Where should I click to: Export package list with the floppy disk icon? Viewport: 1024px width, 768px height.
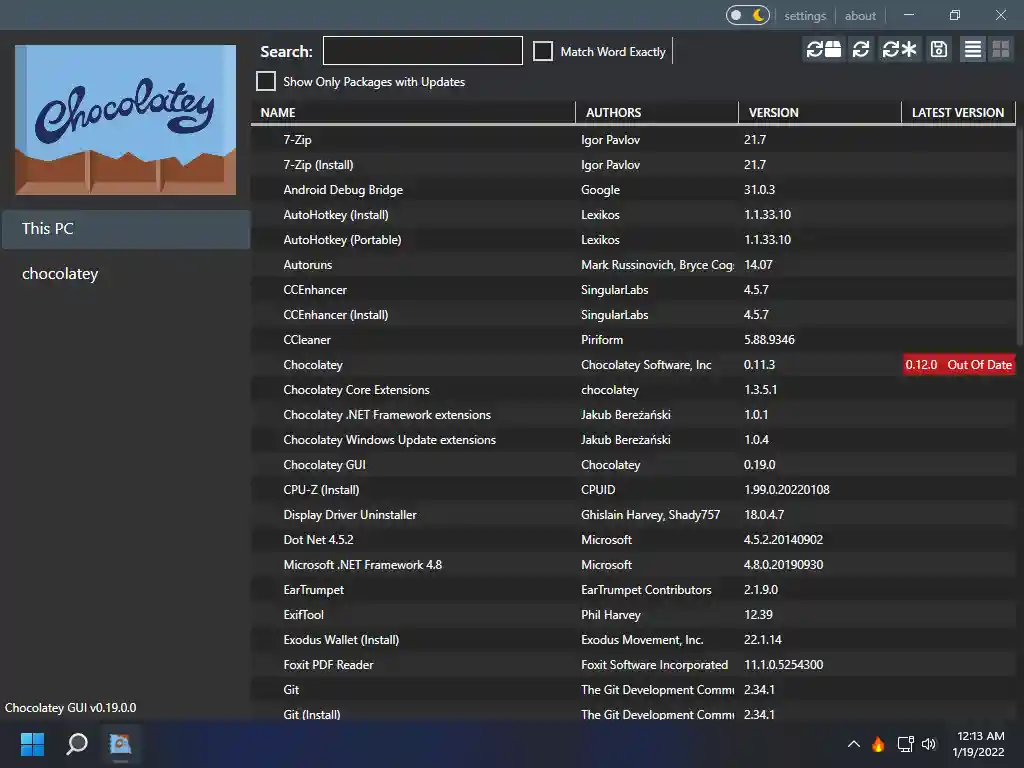click(938, 49)
